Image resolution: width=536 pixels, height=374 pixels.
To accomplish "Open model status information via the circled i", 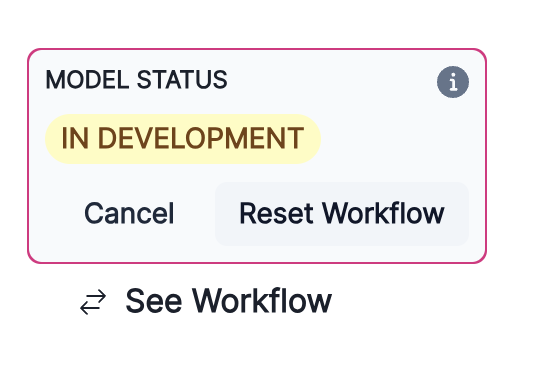I will pyautogui.click(x=453, y=82).
